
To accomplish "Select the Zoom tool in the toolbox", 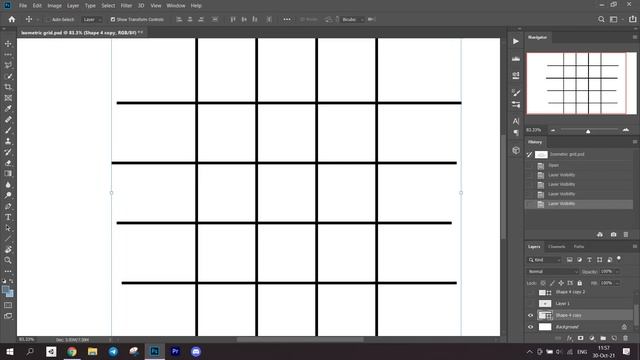I will (x=8, y=260).
